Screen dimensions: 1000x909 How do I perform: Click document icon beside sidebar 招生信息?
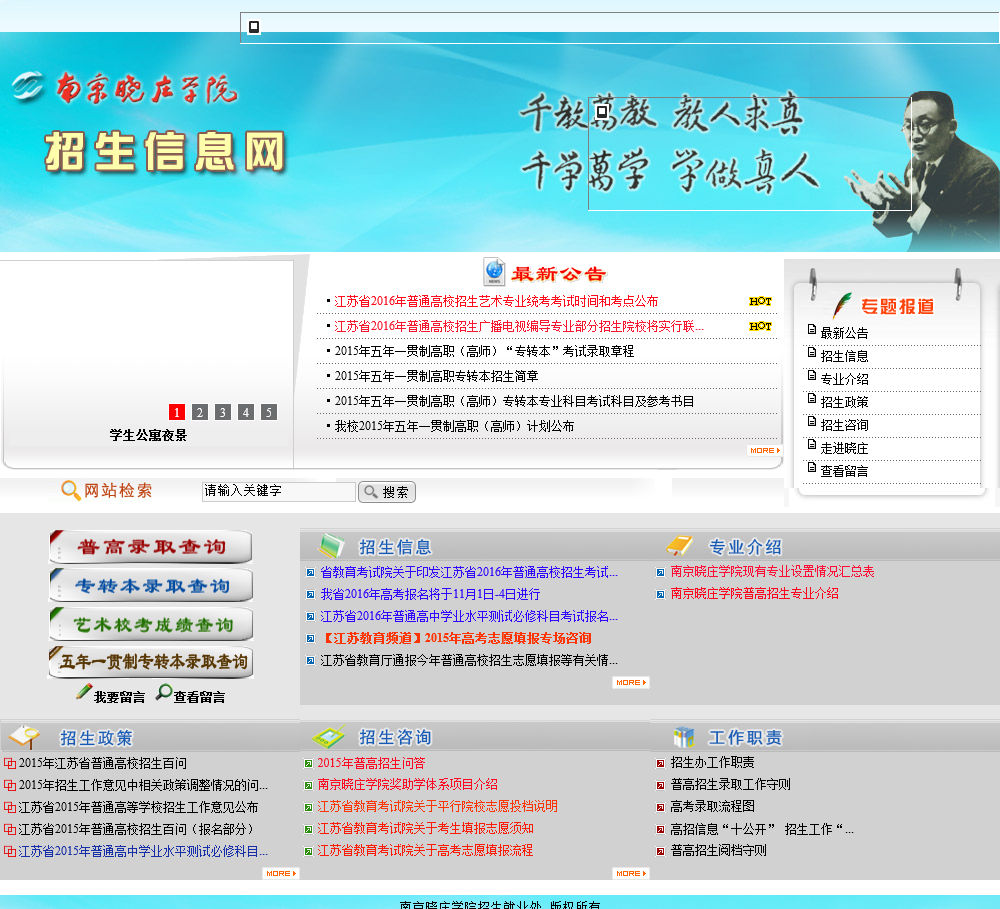click(812, 352)
